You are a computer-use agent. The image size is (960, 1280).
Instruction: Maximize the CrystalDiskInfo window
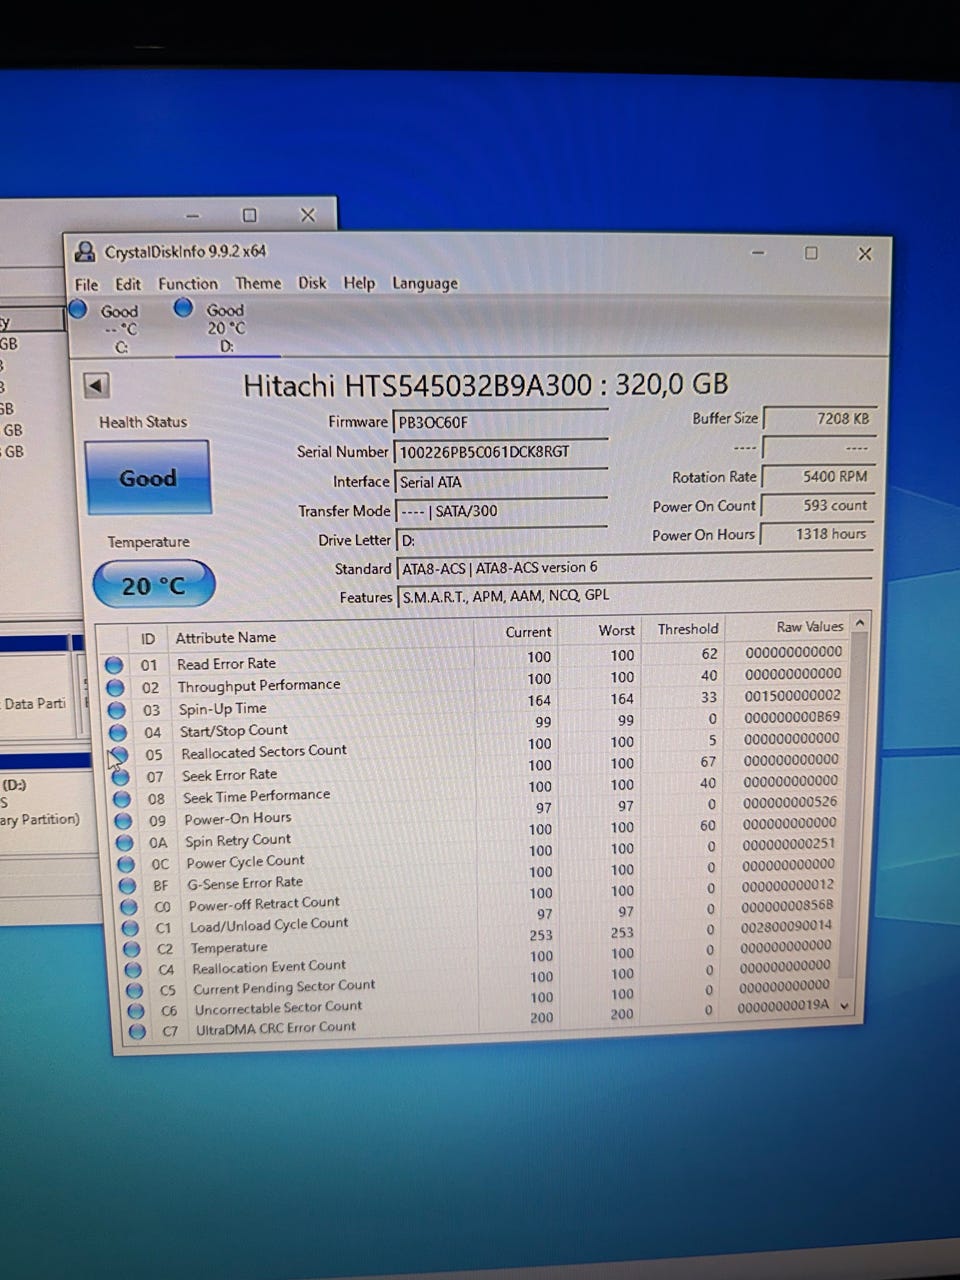[x=811, y=253]
